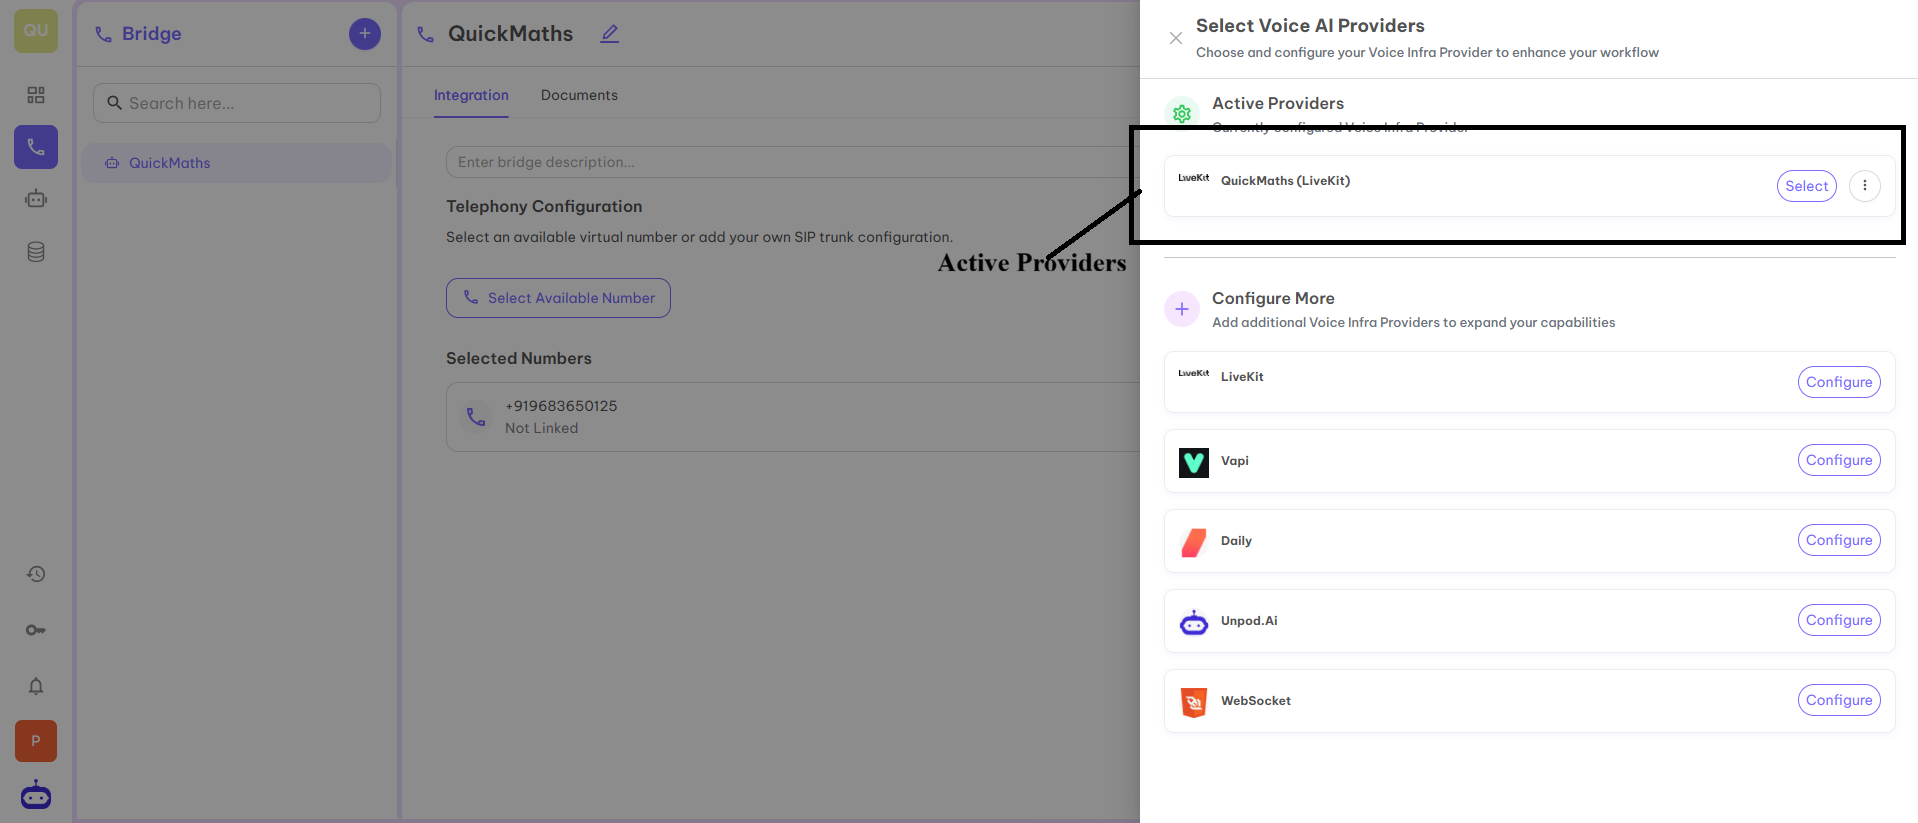Click the phone icon beside +919683650125
Screen dimensions: 1918x823
476,416
